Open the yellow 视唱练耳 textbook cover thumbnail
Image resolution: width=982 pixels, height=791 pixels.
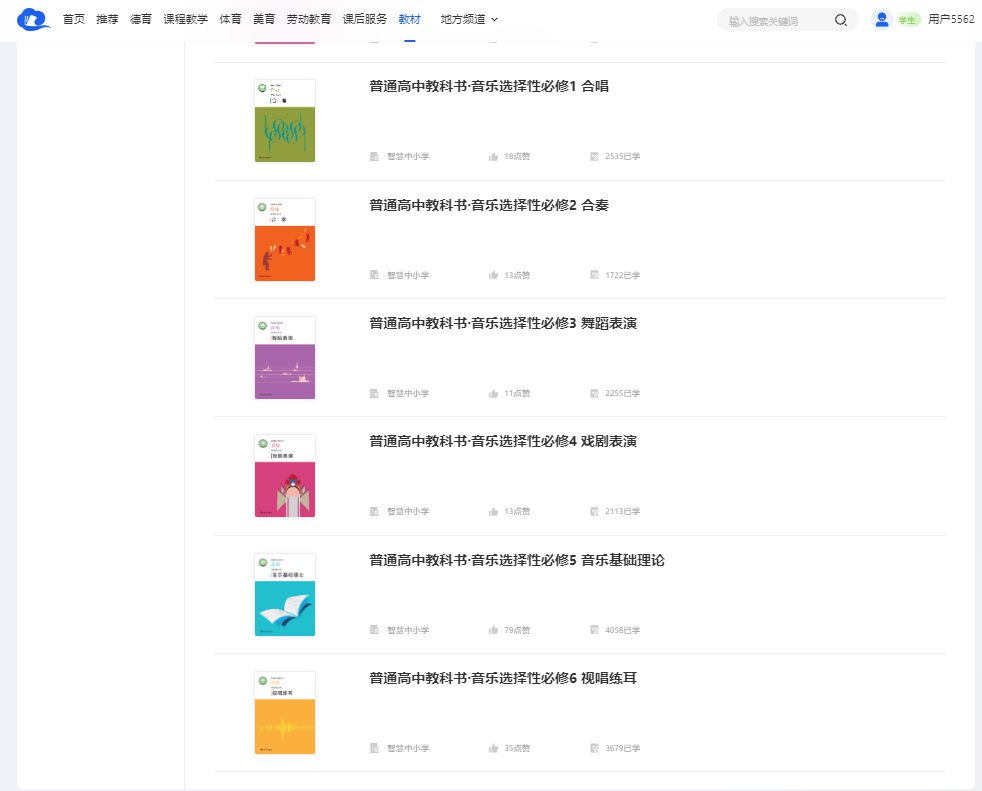pyautogui.click(x=285, y=712)
